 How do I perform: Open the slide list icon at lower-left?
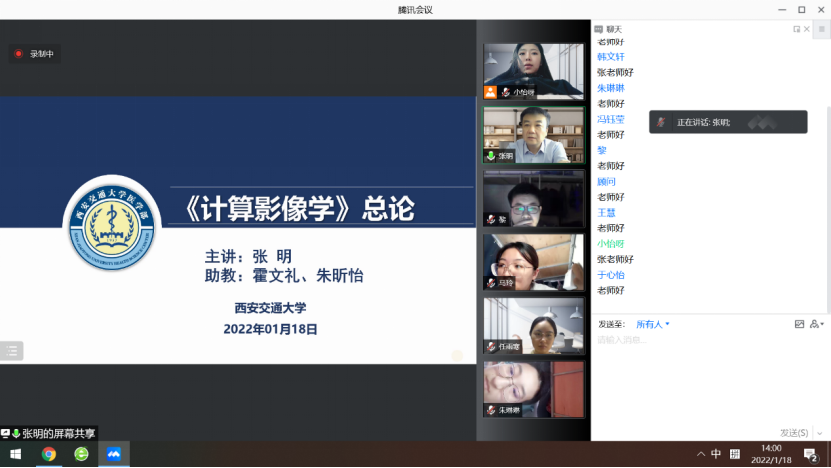12,350
